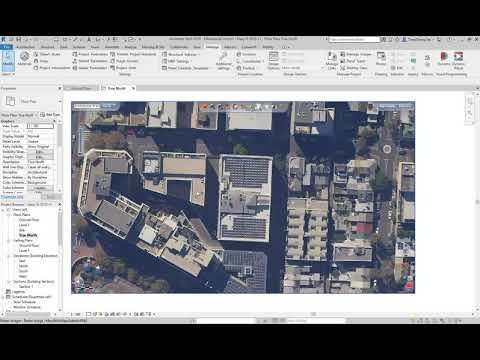Viewport: 480px width, 360px height.
Task: Open the Properties help link
Action: tap(12, 197)
